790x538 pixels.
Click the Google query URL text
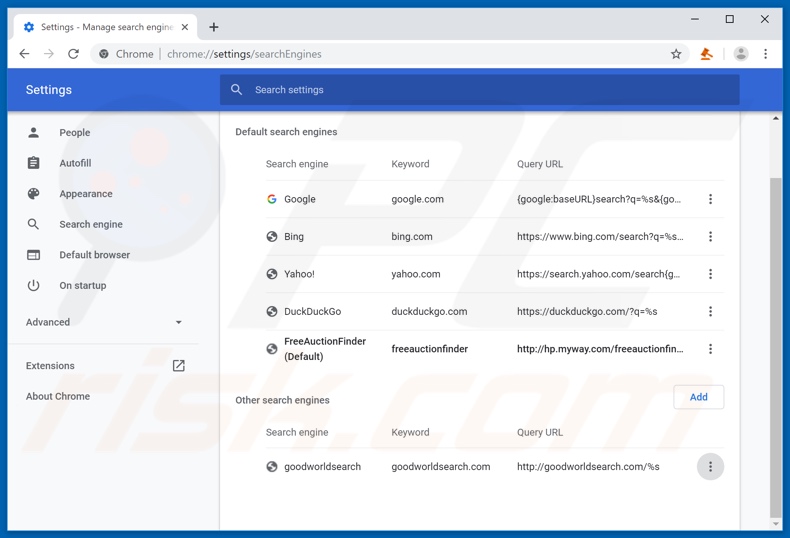[x=599, y=199]
